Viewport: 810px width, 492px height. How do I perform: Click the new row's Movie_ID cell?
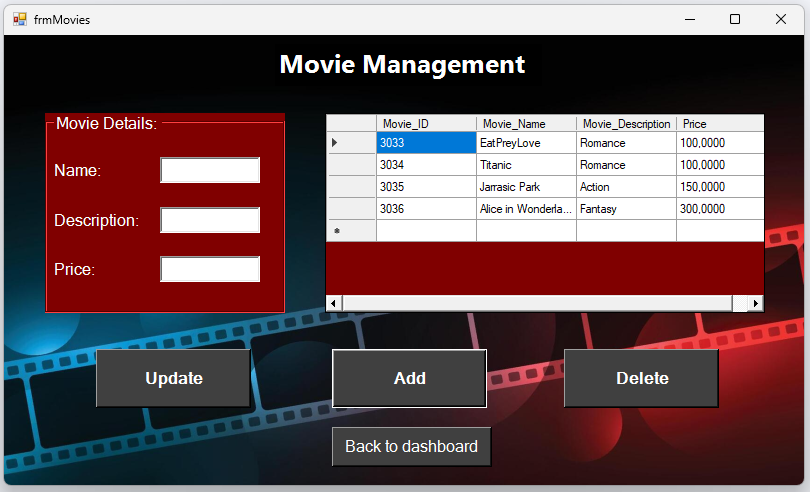pyautogui.click(x=426, y=231)
